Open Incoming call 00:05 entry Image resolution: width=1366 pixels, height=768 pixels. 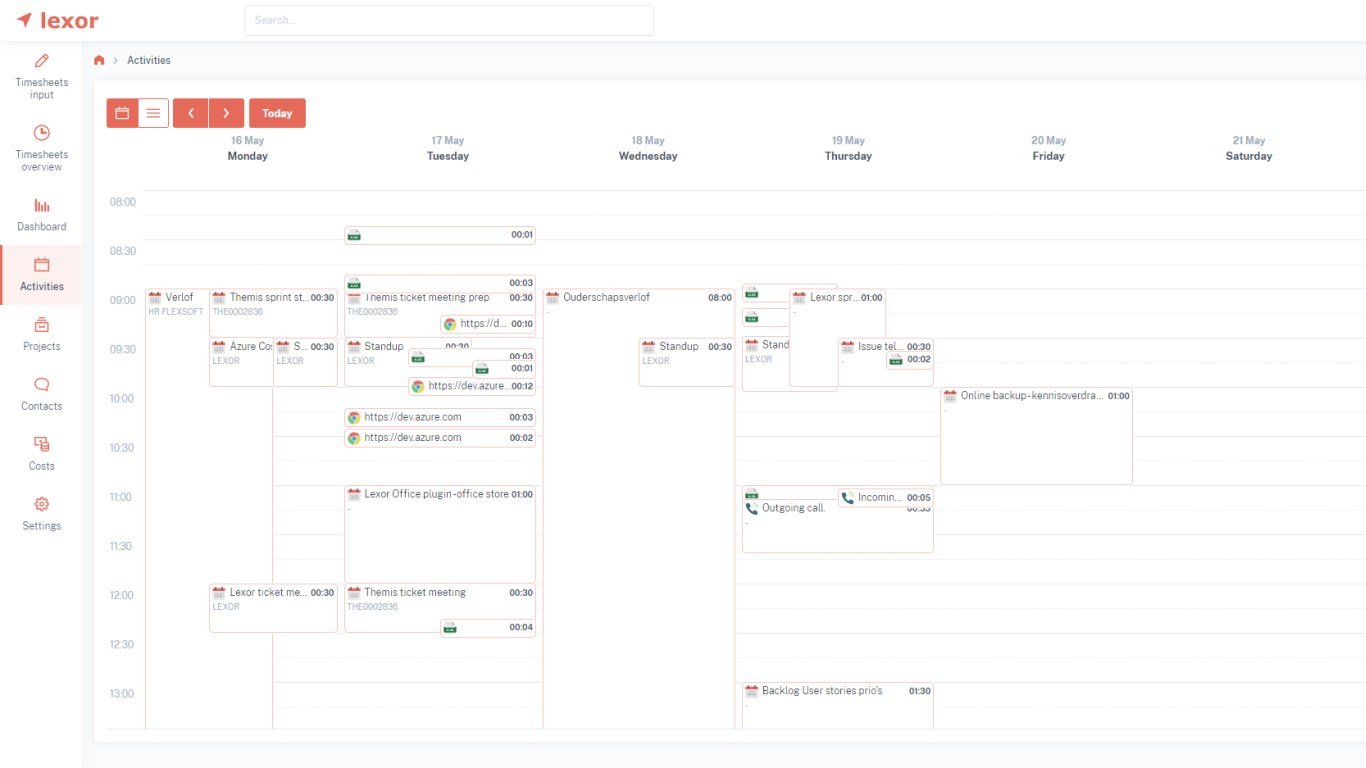point(886,497)
